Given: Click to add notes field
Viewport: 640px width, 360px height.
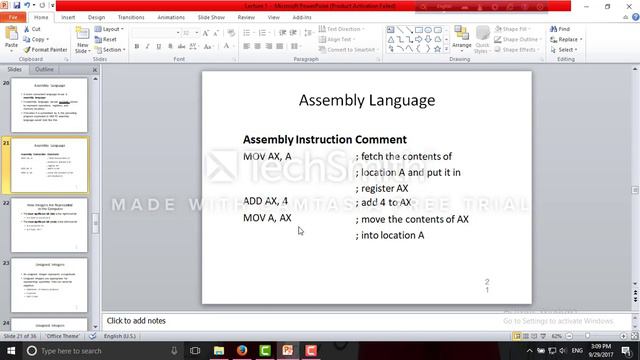Looking at the screenshot, I should tap(367, 321).
